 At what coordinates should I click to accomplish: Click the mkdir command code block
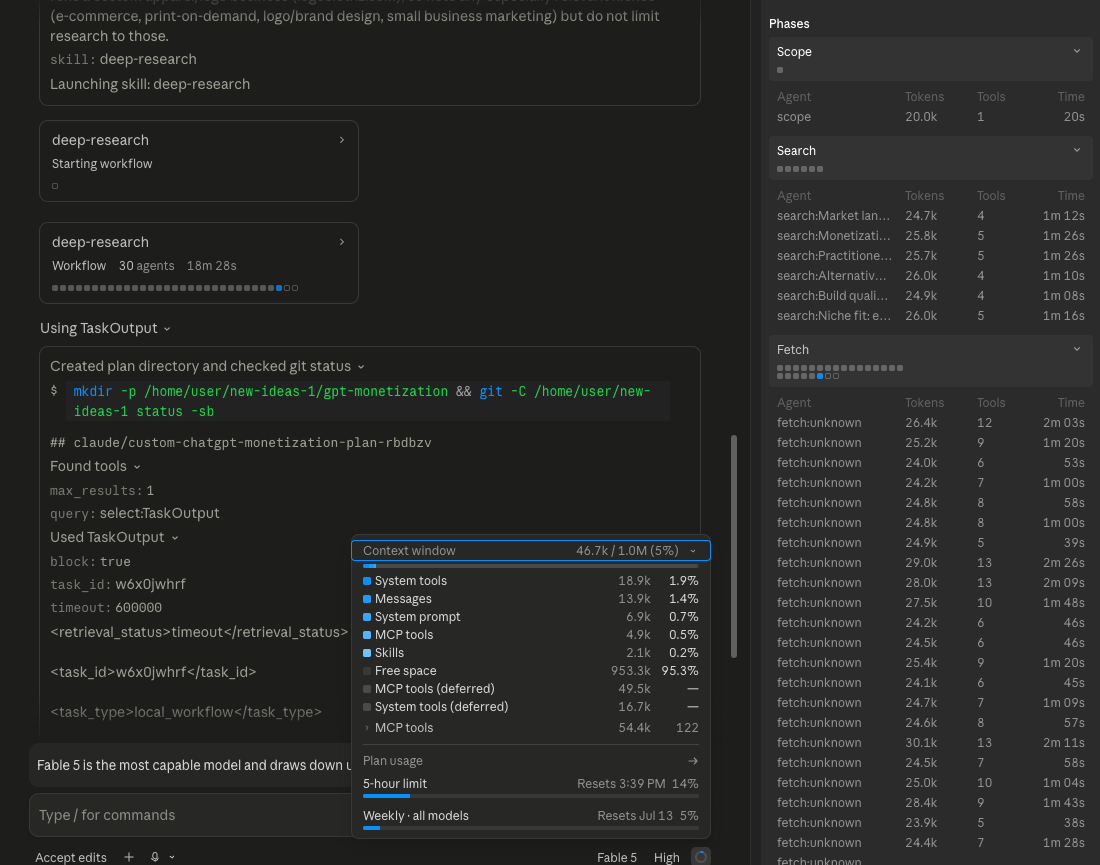point(368,401)
